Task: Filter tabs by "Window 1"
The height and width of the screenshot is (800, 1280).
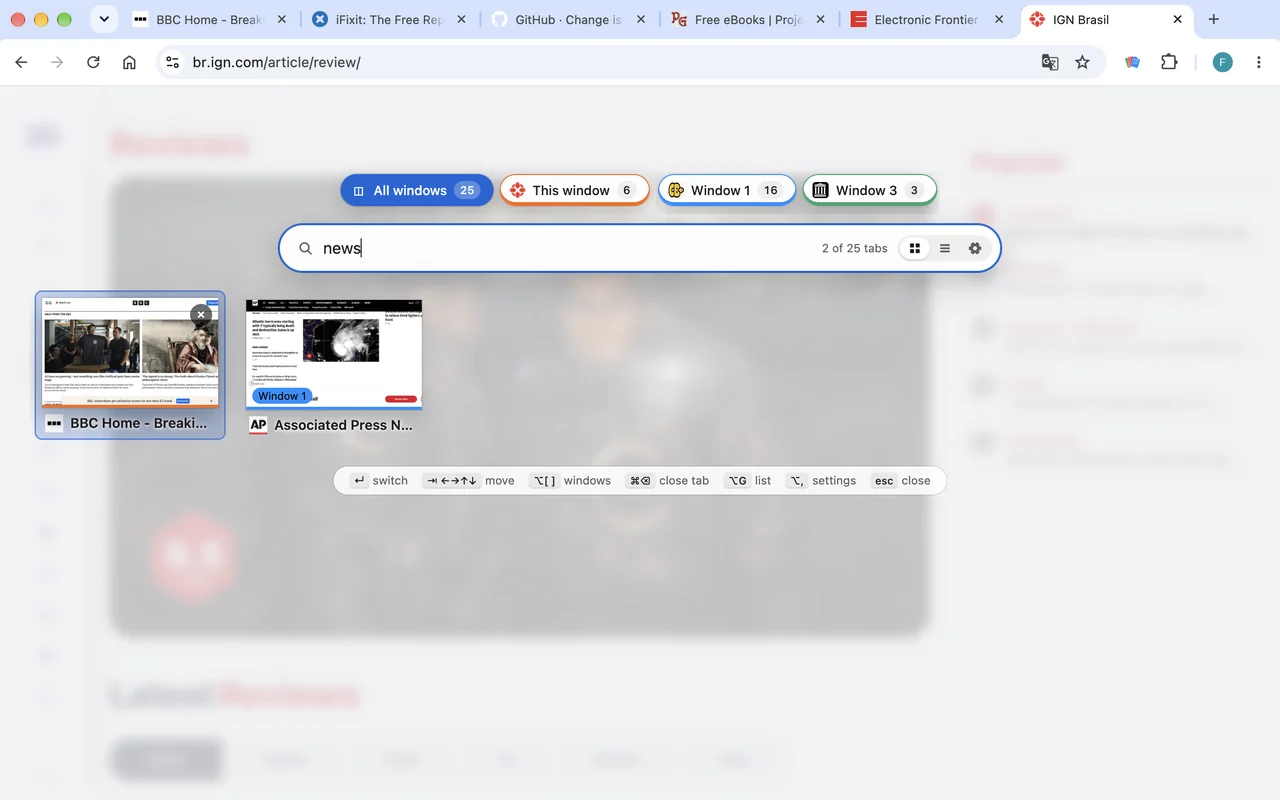Action: click(x=727, y=190)
